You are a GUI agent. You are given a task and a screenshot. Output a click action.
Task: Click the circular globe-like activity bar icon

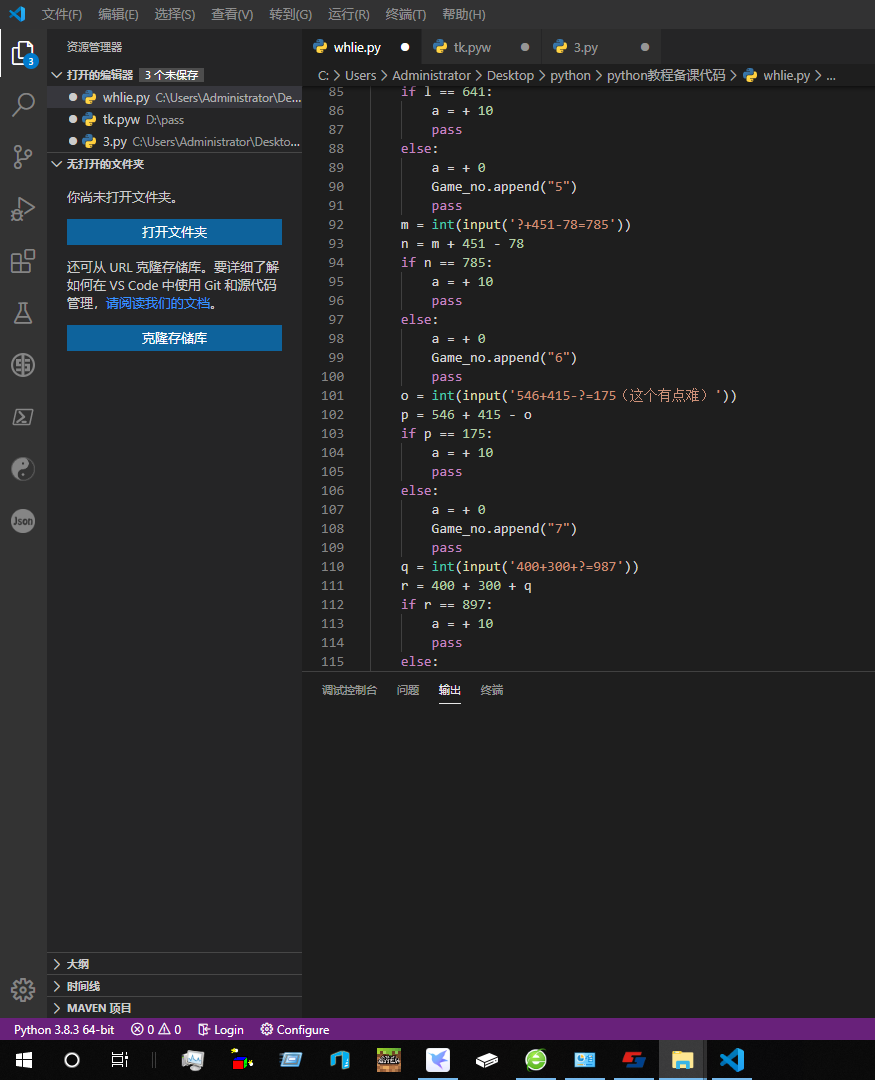[x=23, y=365]
